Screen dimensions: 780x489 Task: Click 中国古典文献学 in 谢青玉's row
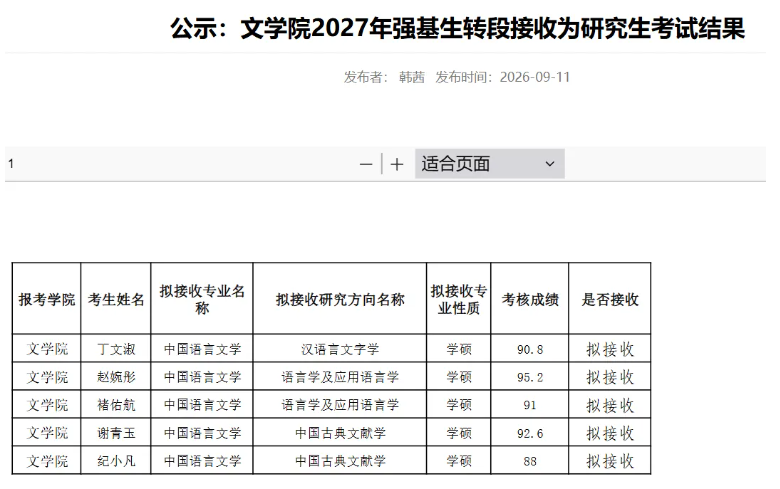click(340, 433)
